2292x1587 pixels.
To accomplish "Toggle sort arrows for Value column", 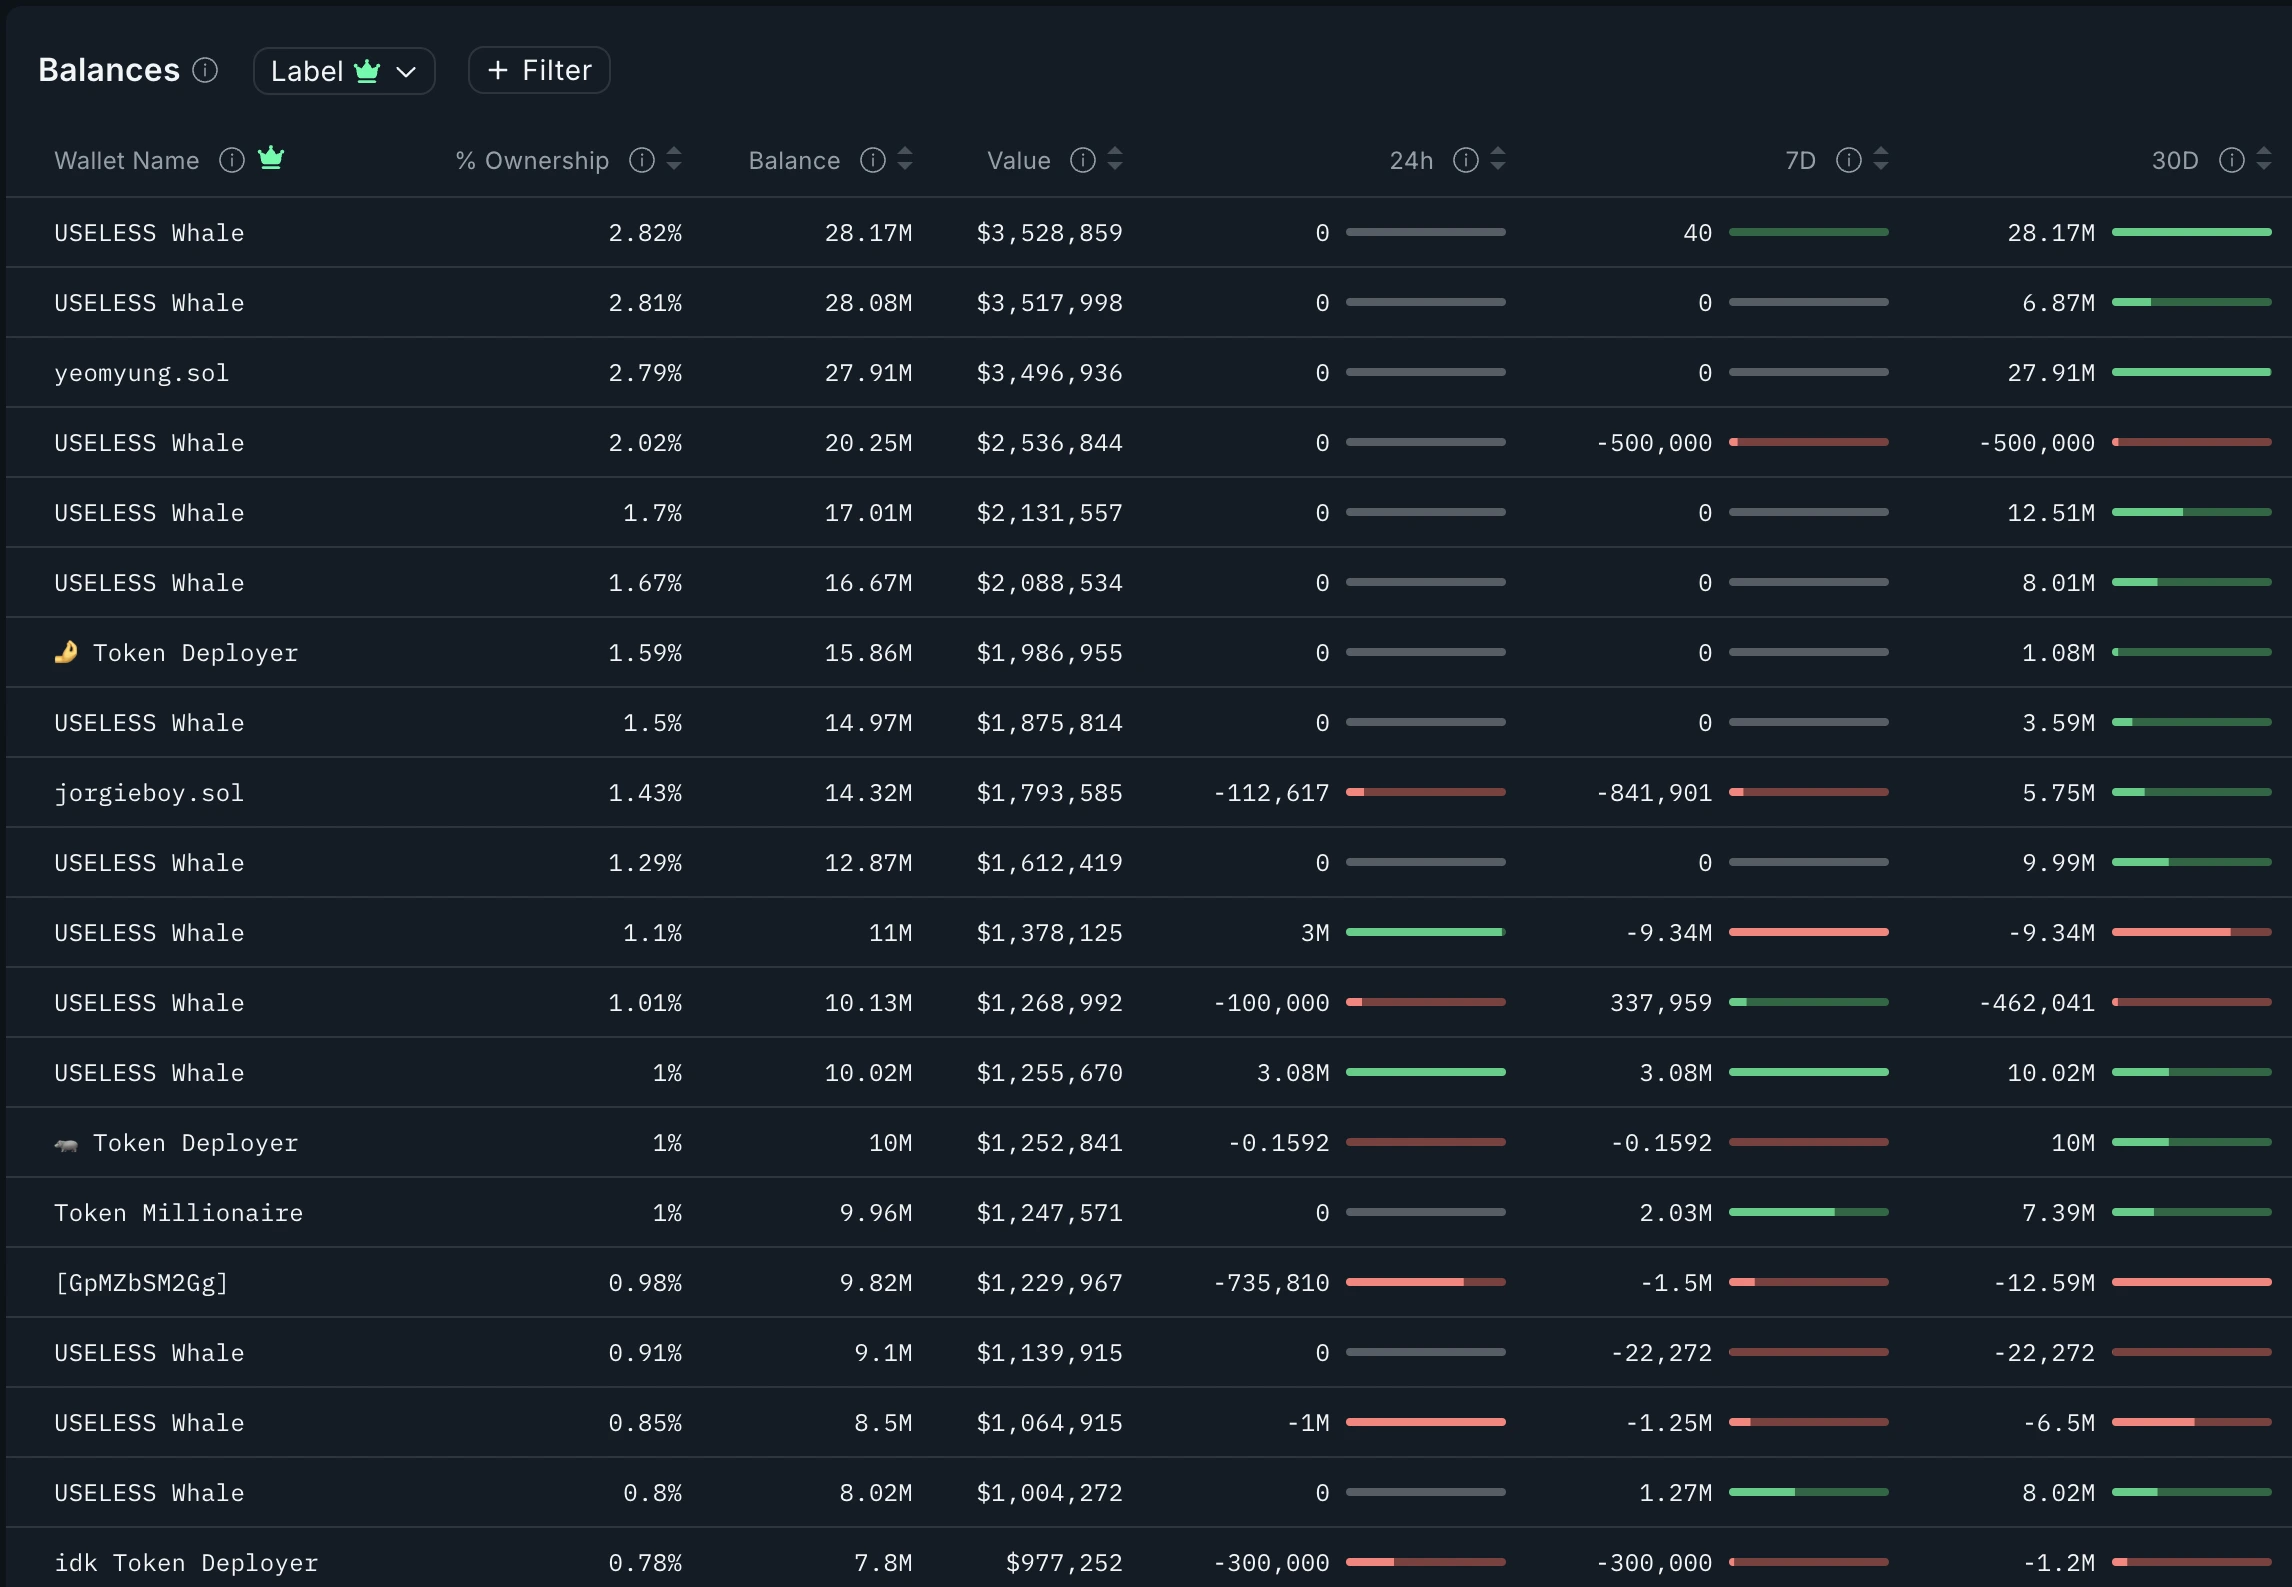I will [x=1115, y=160].
